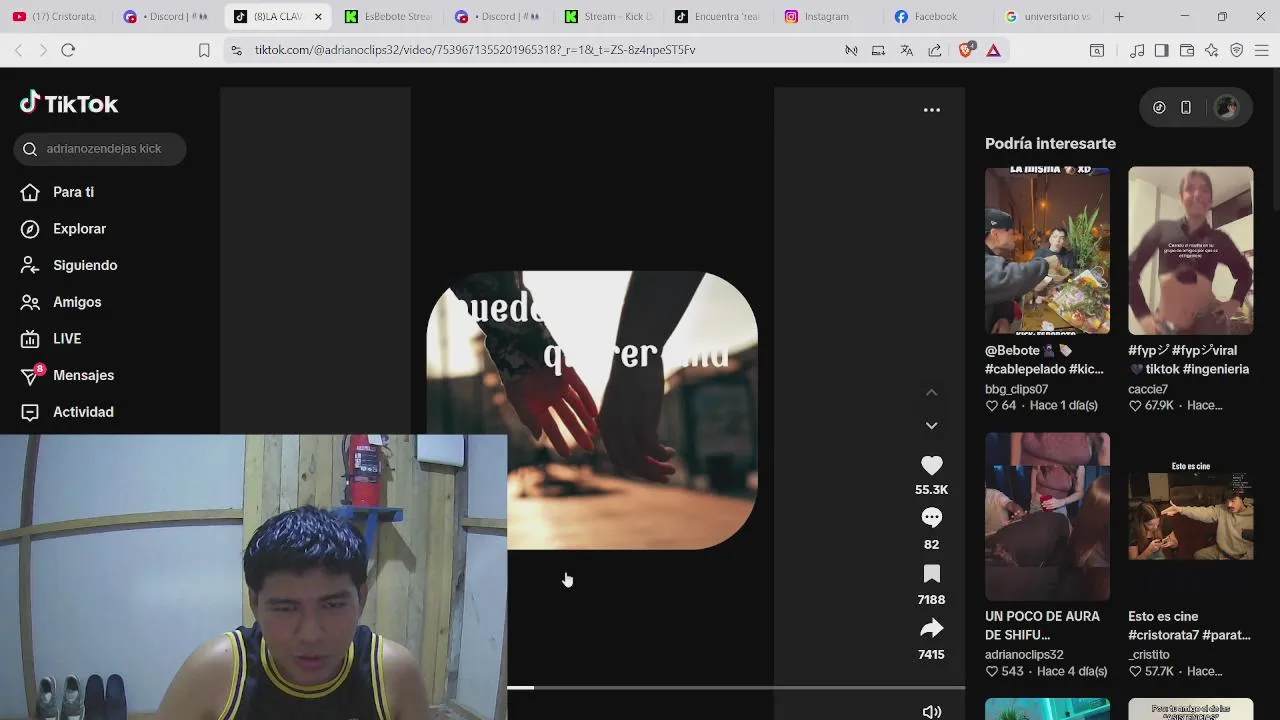Go forward in browser history
The height and width of the screenshot is (720, 1280).
pyautogui.click(x=43, y=50)
